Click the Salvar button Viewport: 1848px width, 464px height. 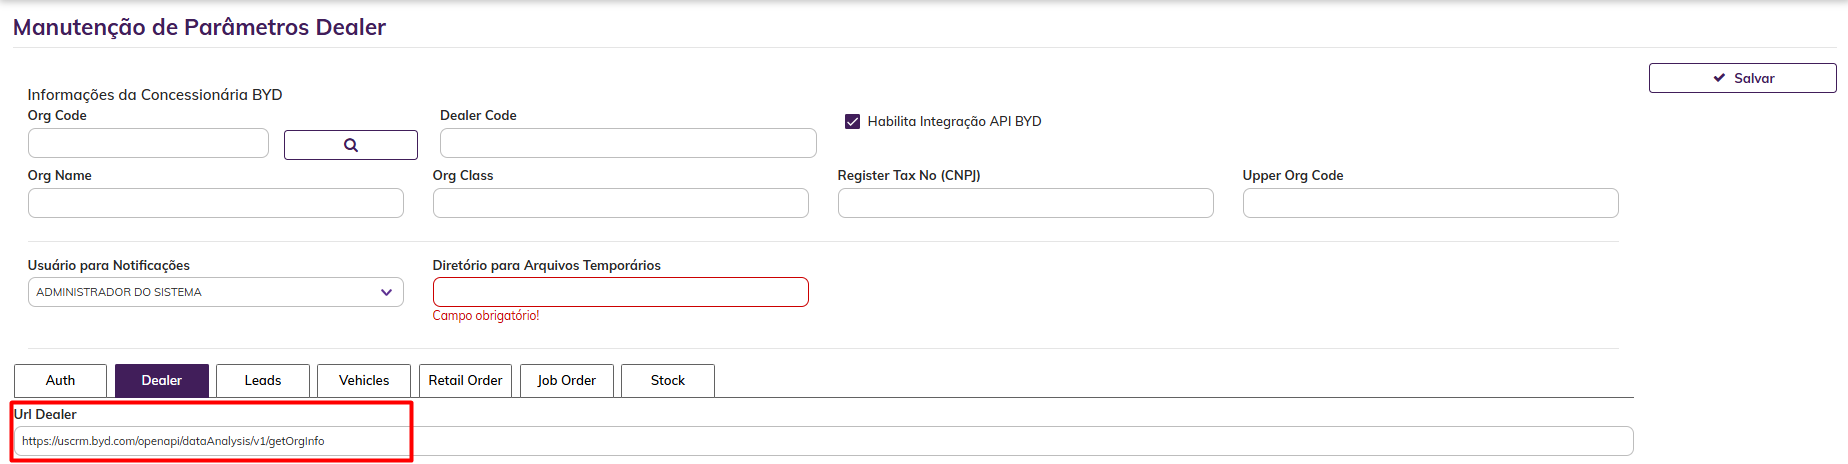click(x=1742, y=78)
